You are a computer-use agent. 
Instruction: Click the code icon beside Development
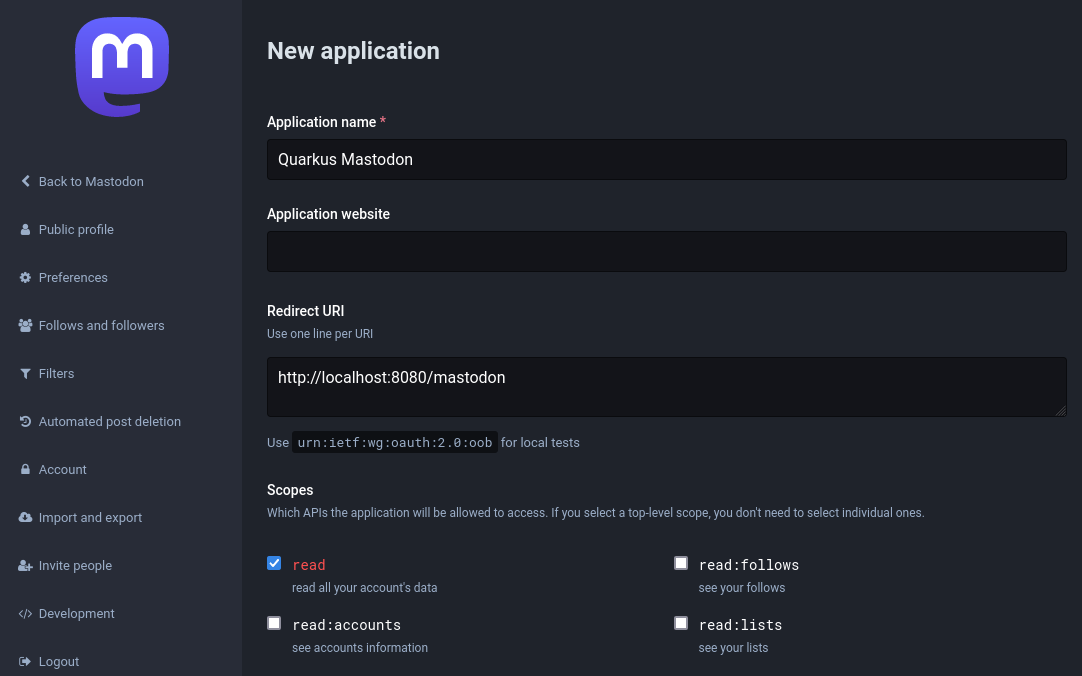click(26, 613)
